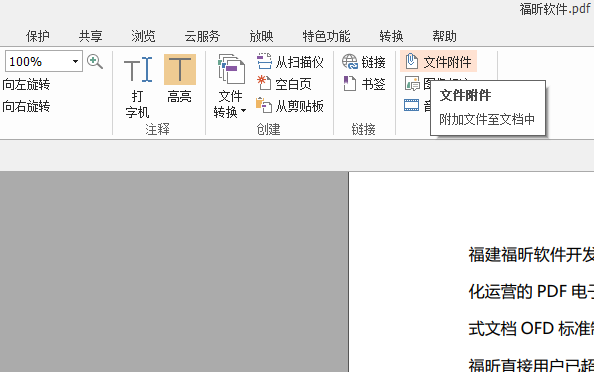Toggle the Highlight (高亮) tool
Screen dimensions: 594x372
point(180,79)
